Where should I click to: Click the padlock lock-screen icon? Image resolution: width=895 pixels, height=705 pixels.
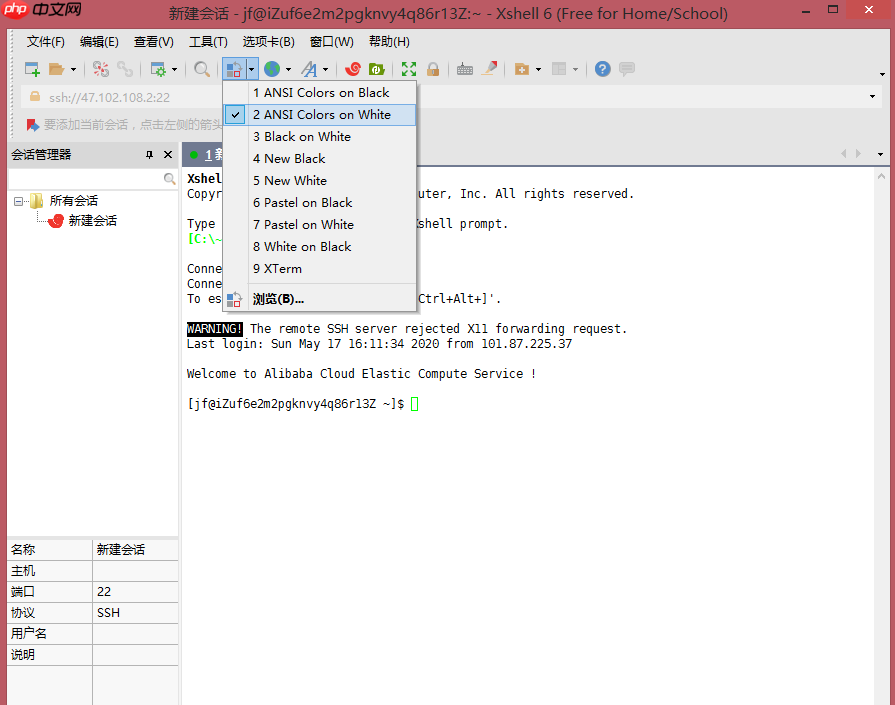(x=433, y=69)
